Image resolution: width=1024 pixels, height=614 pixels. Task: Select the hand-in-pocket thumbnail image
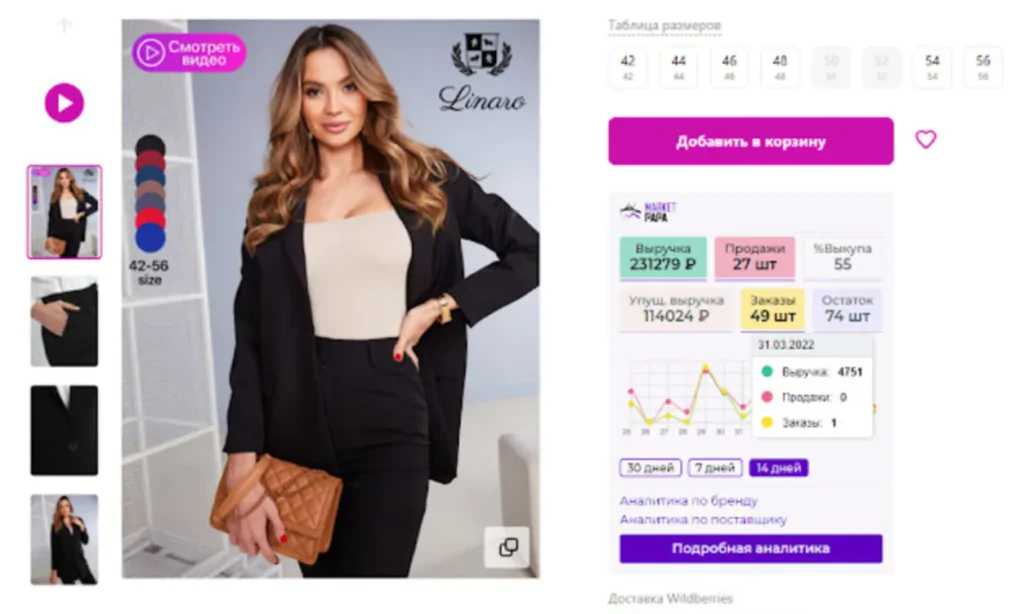(64, 321)
